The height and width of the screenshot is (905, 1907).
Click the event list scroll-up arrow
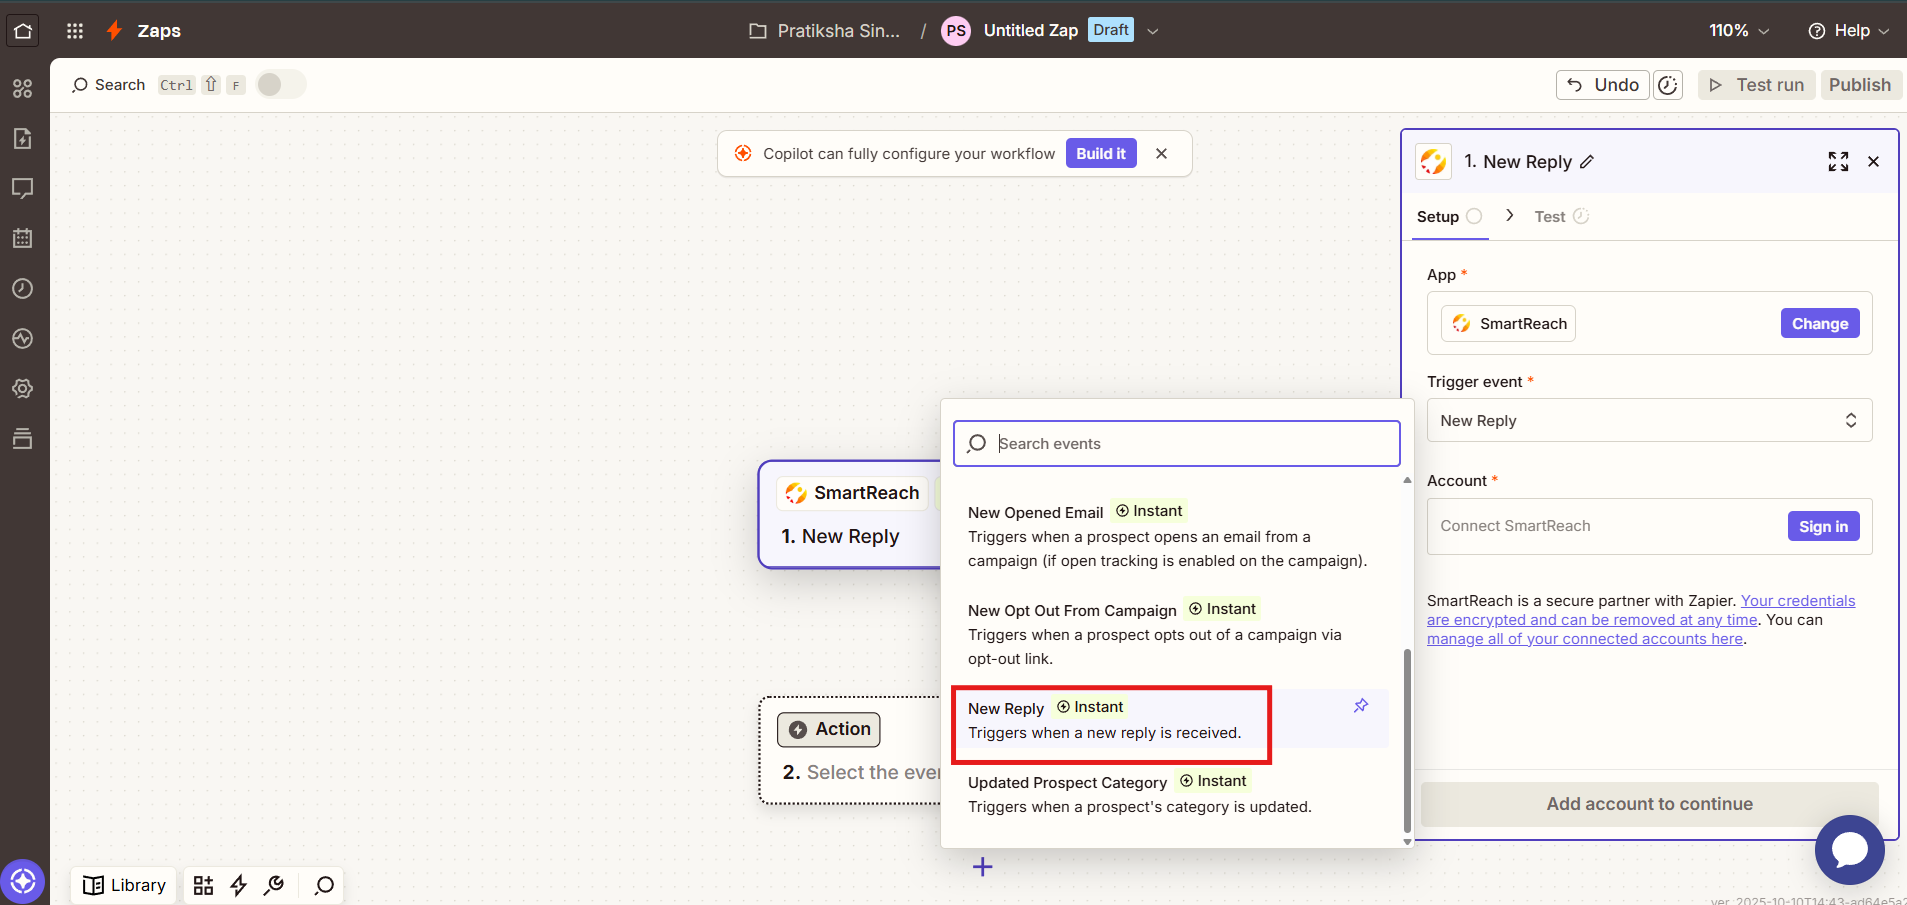[x=1407, y=481]
